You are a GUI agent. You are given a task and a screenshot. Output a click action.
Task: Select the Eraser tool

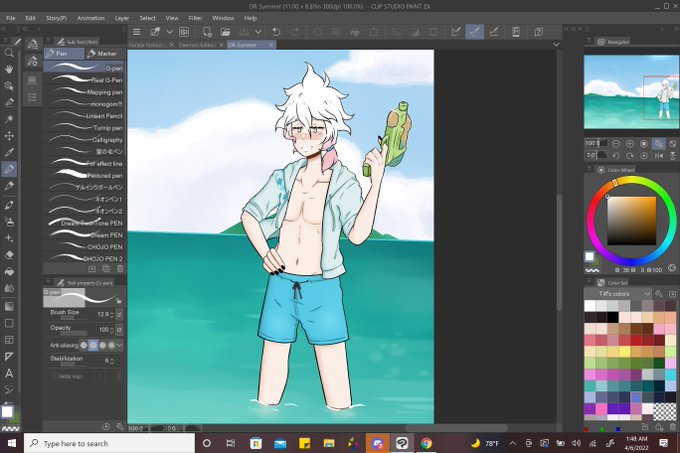coord(9,255)
